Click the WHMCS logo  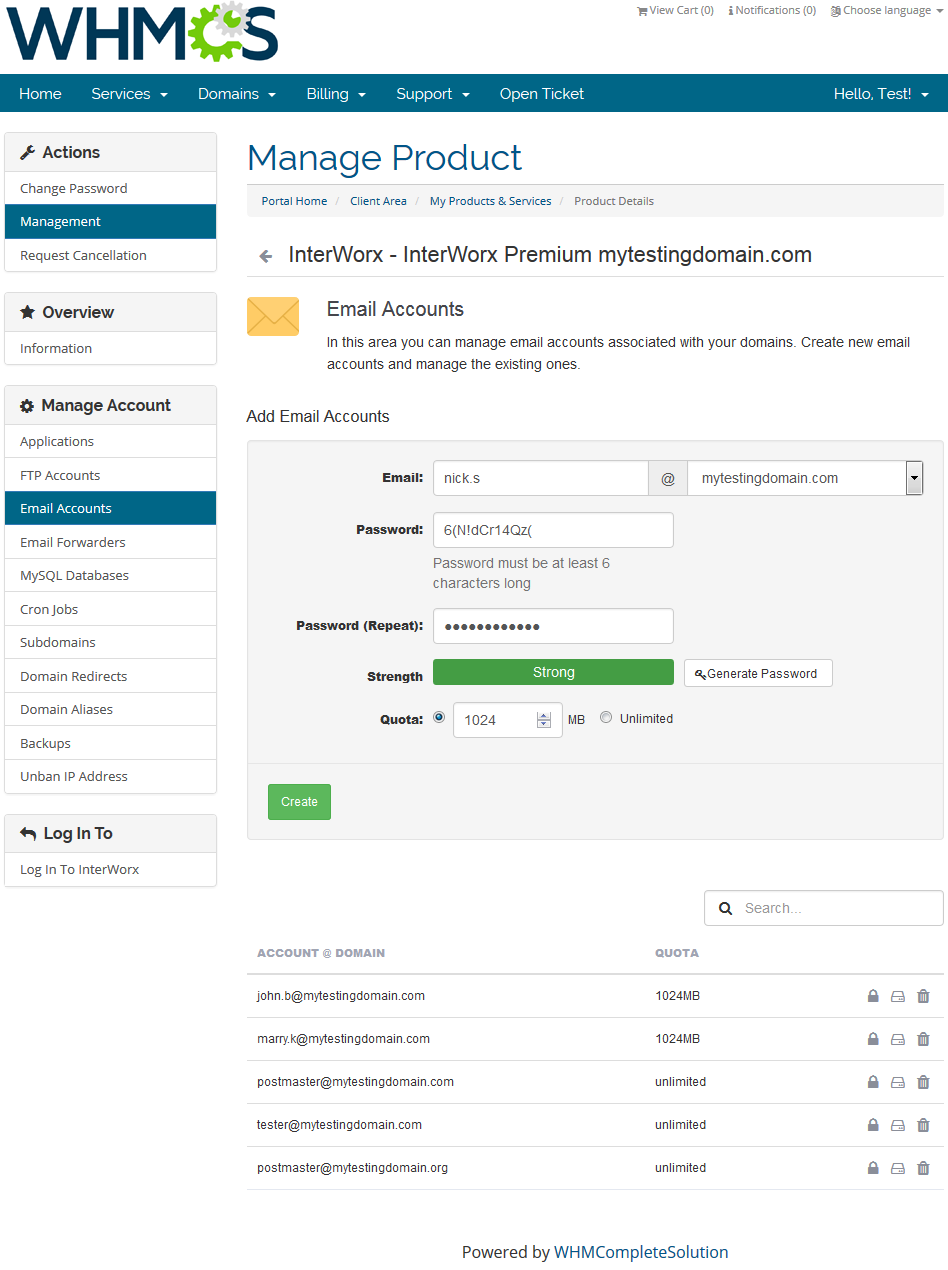pos(142,32)
